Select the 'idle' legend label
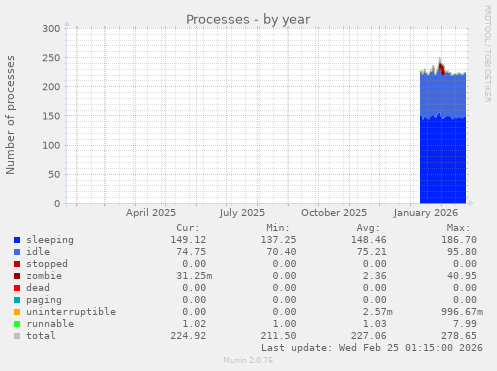Image resolution: width=497 pixels, height=371 pixels. tap(38, 252)
